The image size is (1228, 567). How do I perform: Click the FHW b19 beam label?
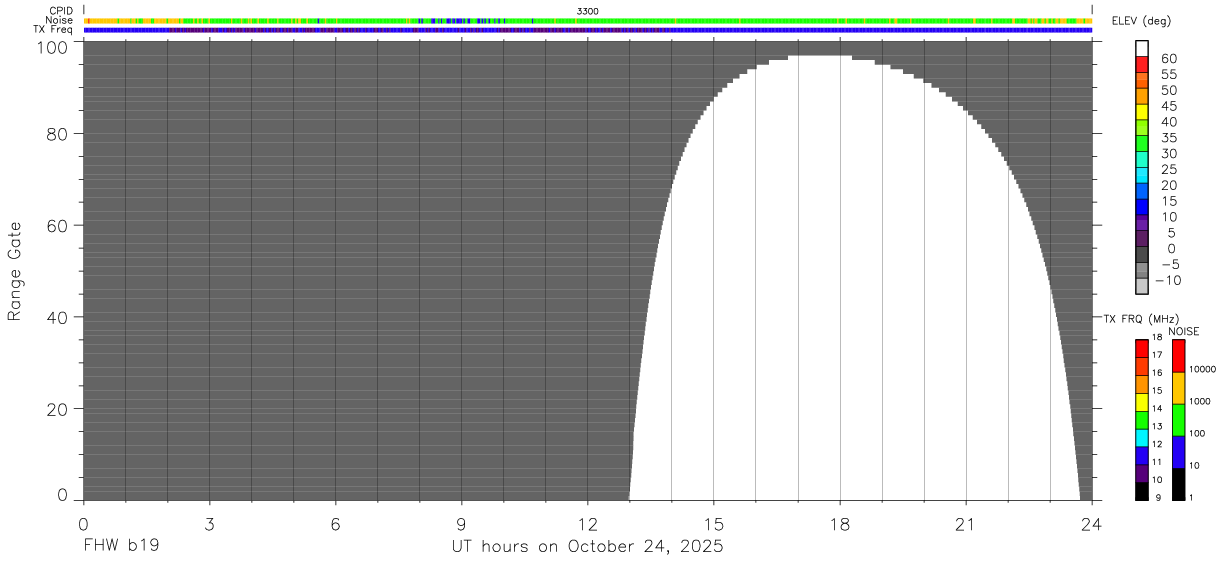click(x=121, y=547)
